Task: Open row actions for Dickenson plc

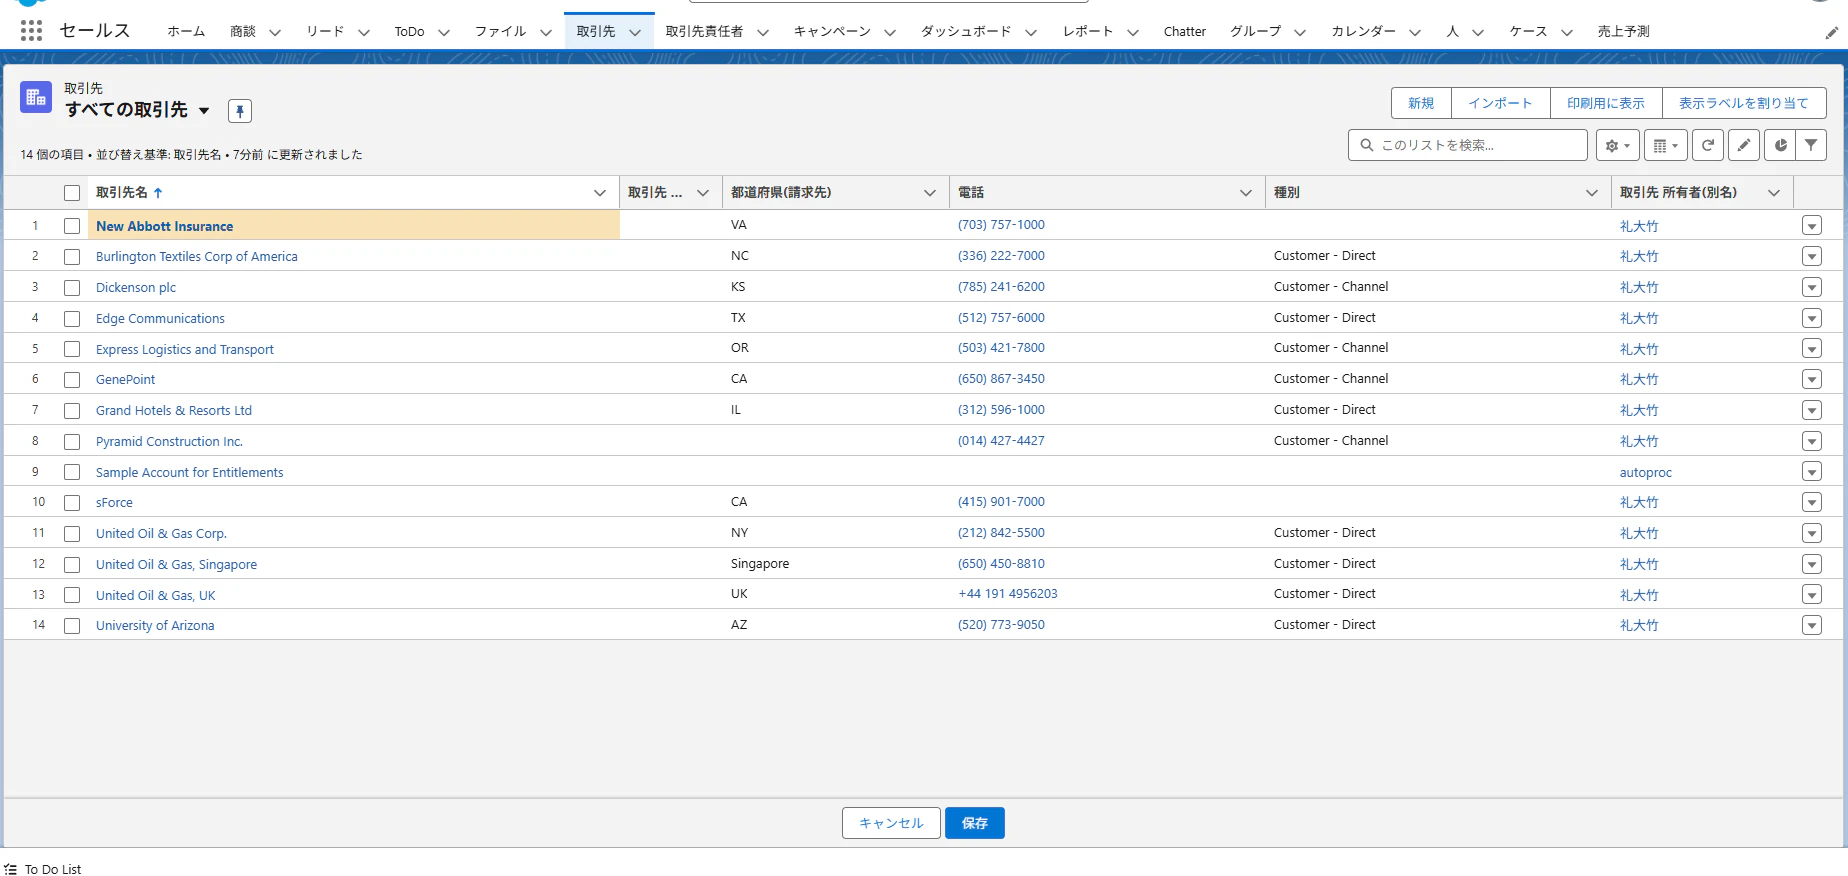Action: 1812,288
